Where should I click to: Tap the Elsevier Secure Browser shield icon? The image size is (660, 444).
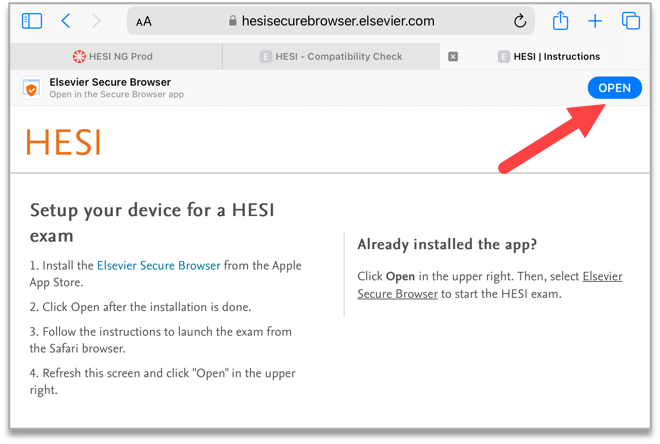(x=31, y=88)
